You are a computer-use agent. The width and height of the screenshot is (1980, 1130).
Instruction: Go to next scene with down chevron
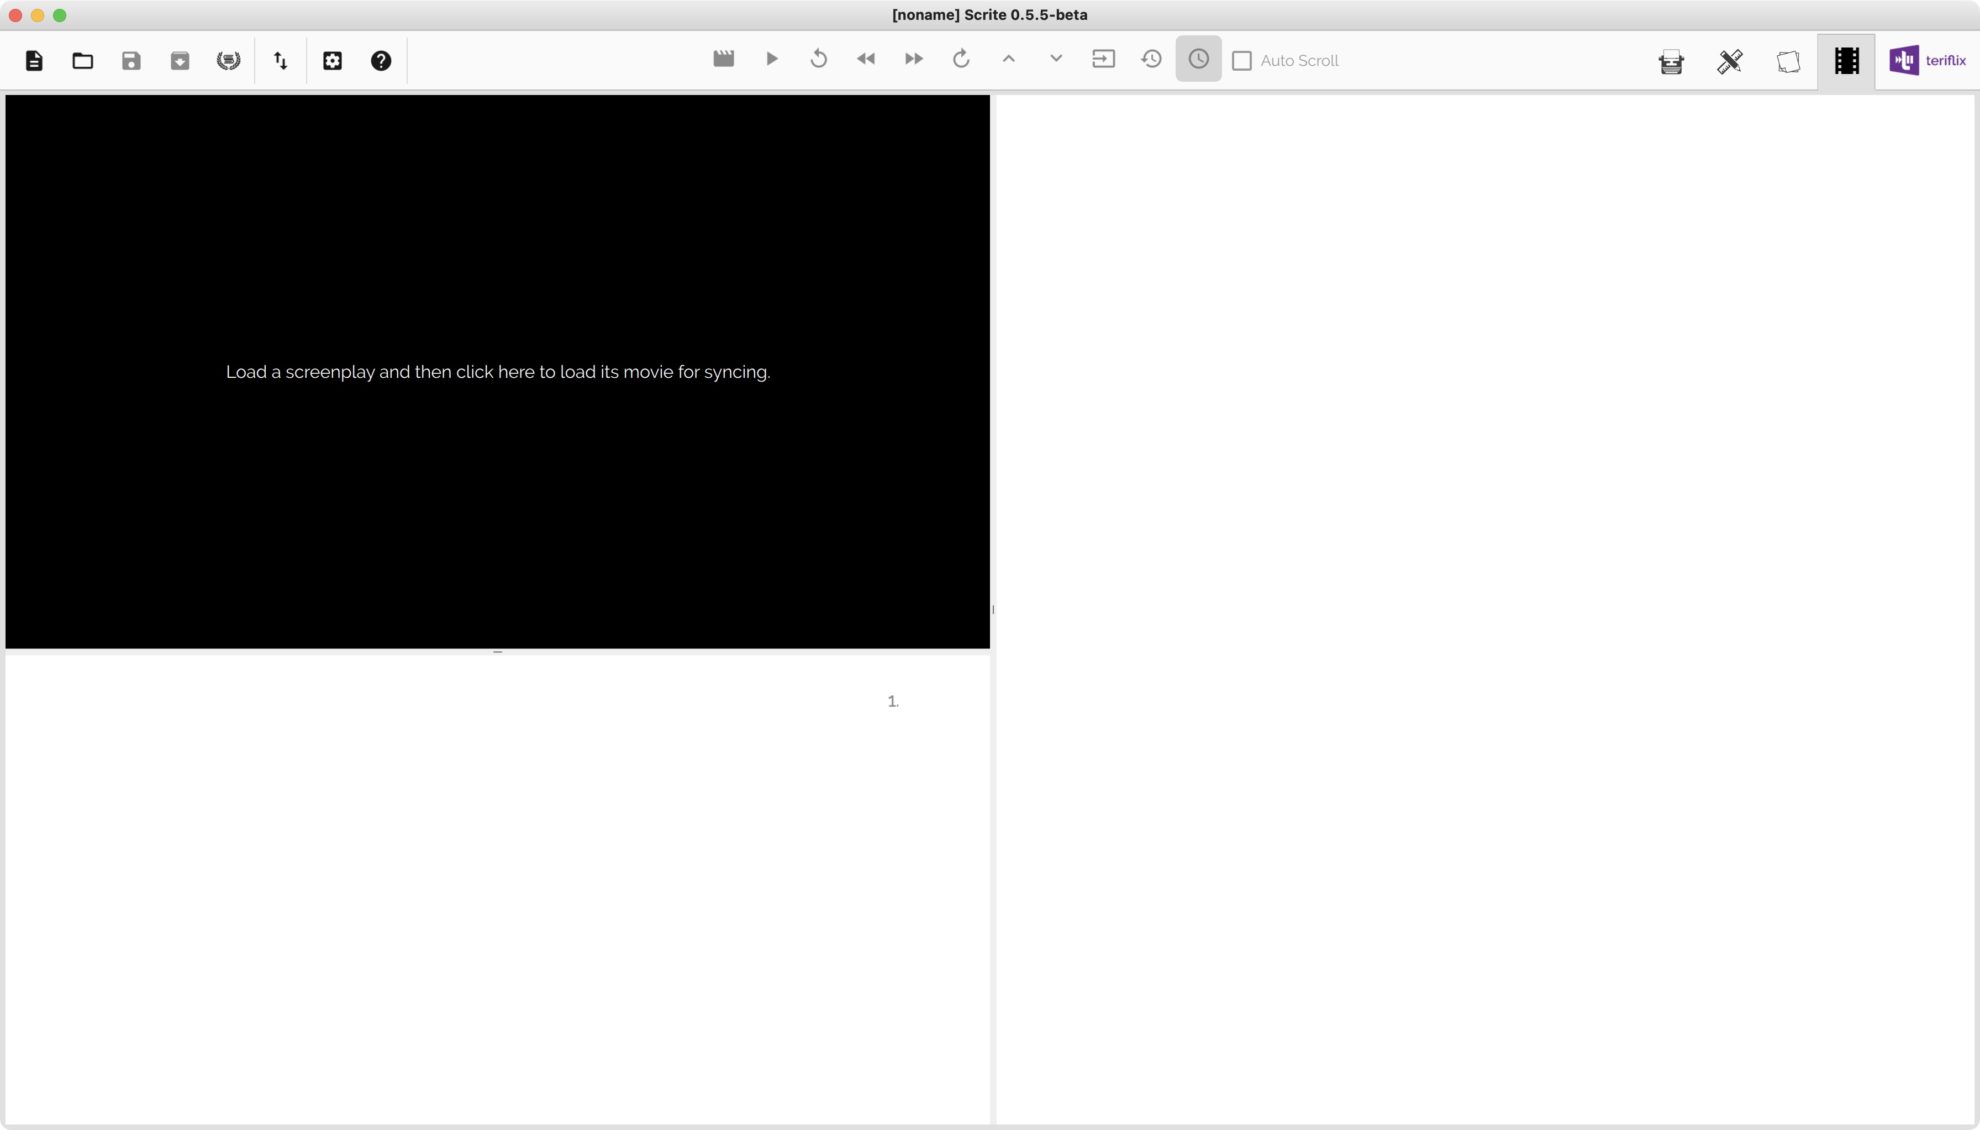1056,59
